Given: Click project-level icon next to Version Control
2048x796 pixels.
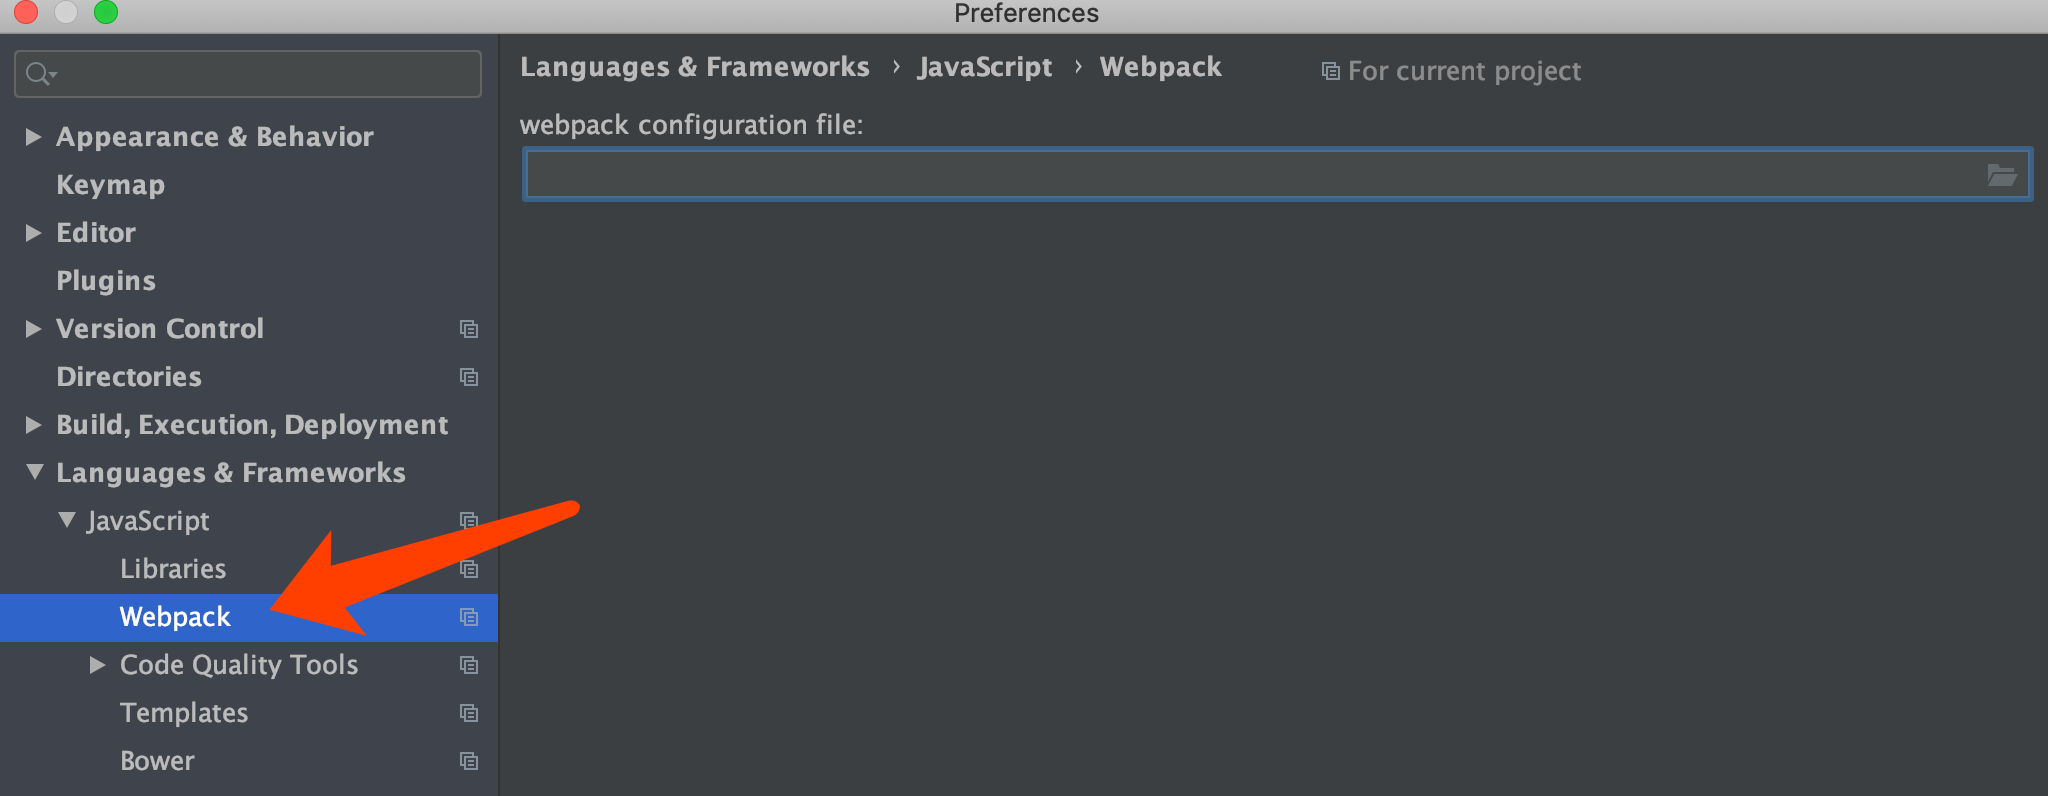Looking at the screenshot, I should [468, 329].
